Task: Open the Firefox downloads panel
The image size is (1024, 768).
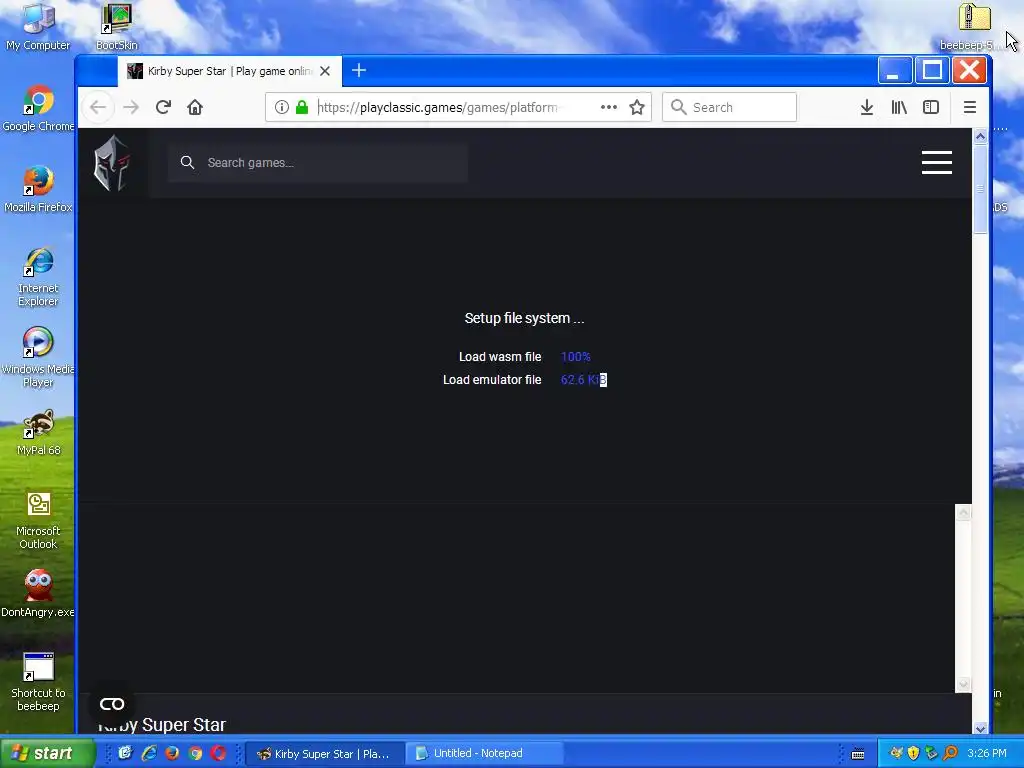Action: tap(867, 107)
